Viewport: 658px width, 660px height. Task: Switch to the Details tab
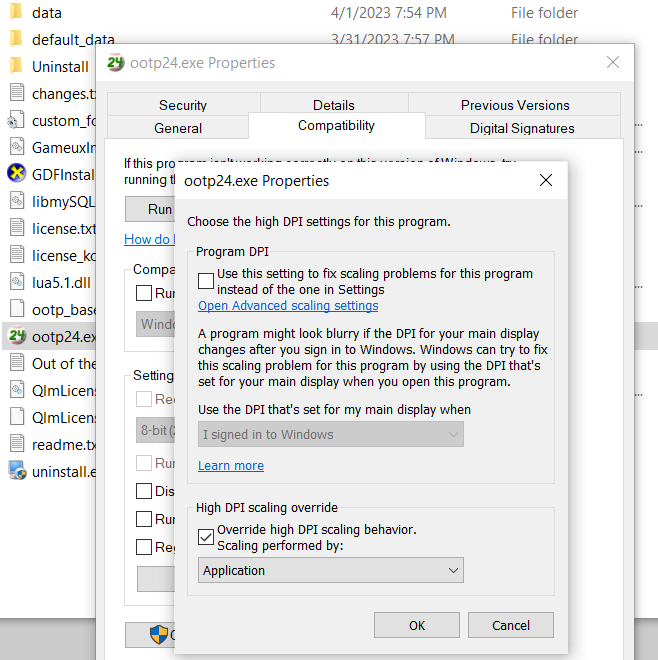pyautogui.click(x=334, y=105)
